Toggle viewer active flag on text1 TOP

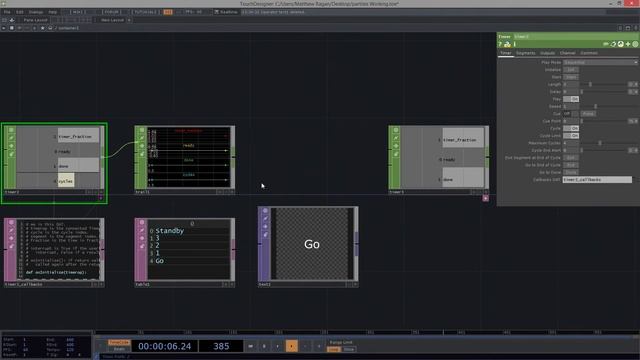(x=265, y=211)
